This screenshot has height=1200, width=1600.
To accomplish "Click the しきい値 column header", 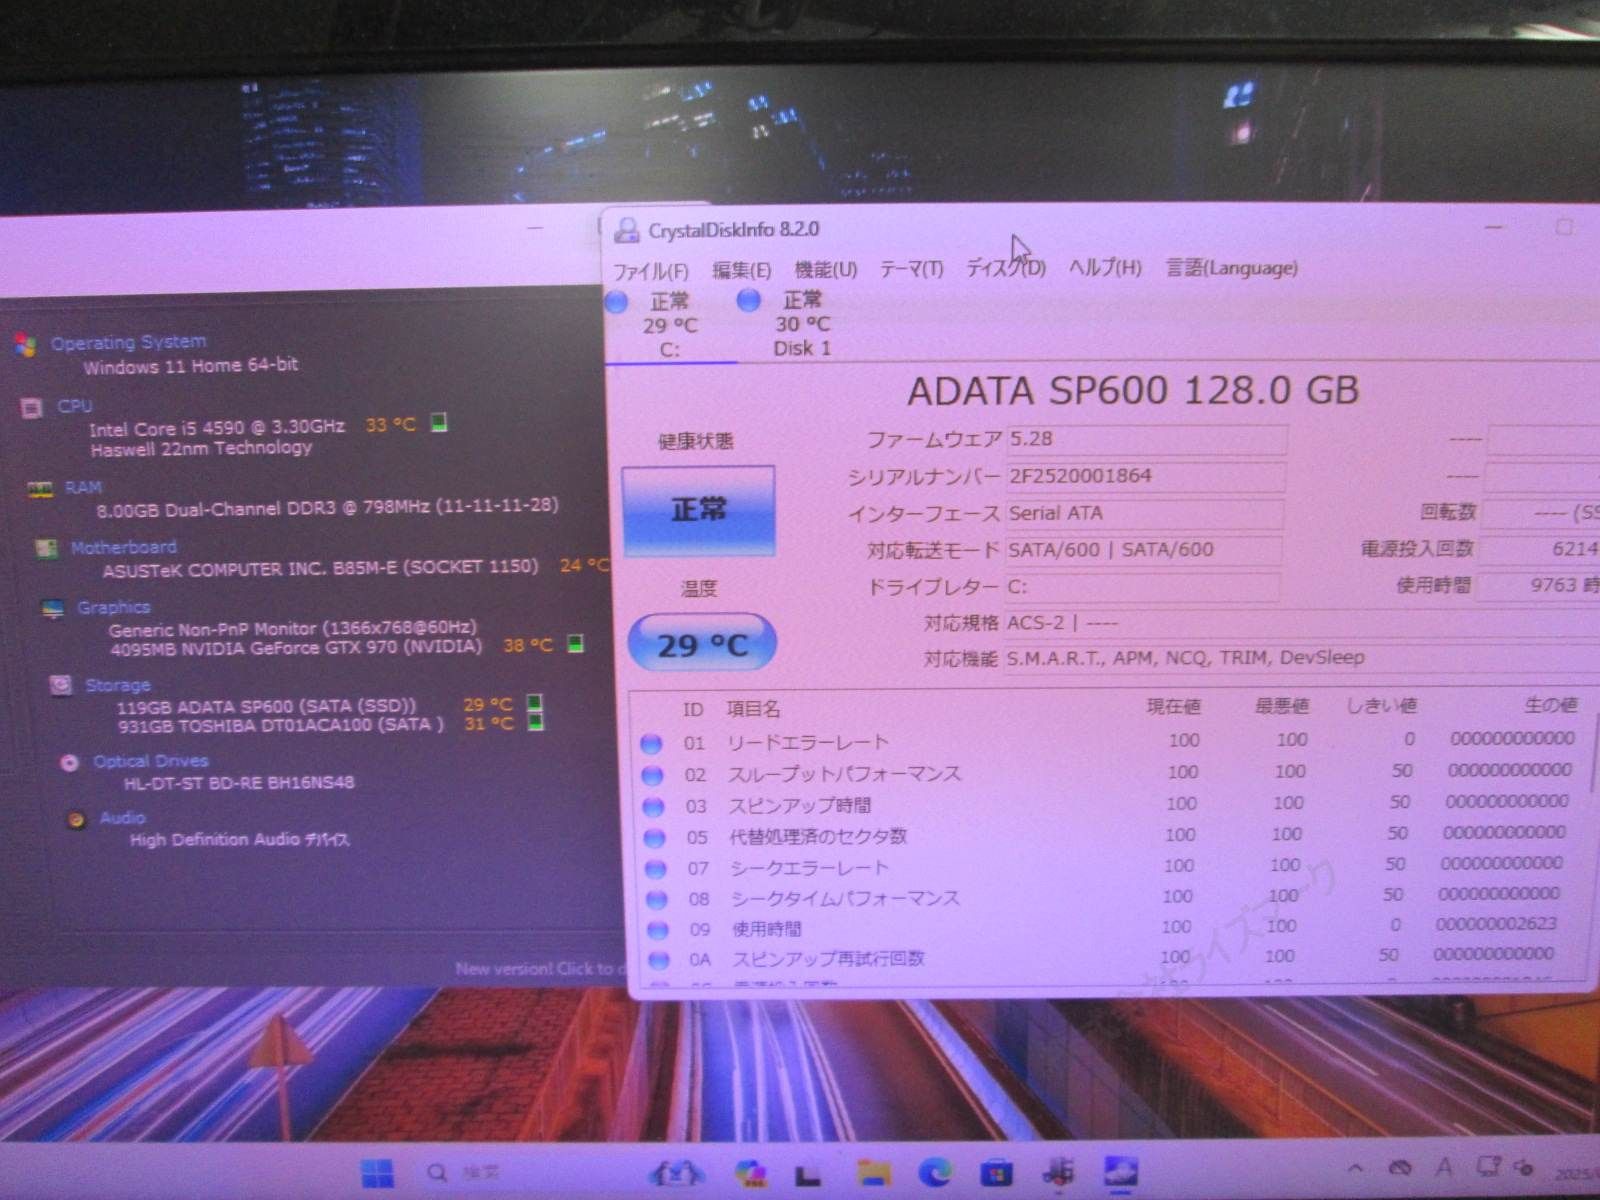I will (1381, 705).
